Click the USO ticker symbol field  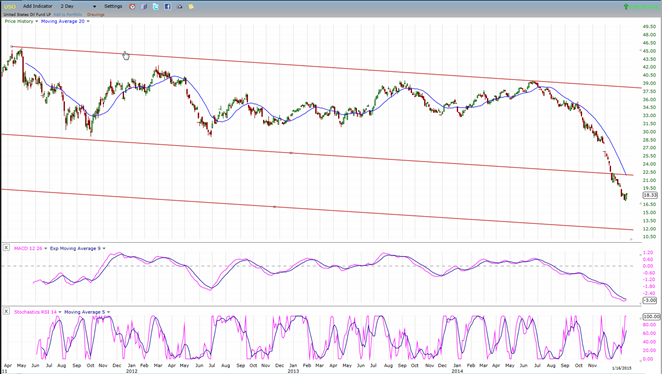(x=10, y=6)
